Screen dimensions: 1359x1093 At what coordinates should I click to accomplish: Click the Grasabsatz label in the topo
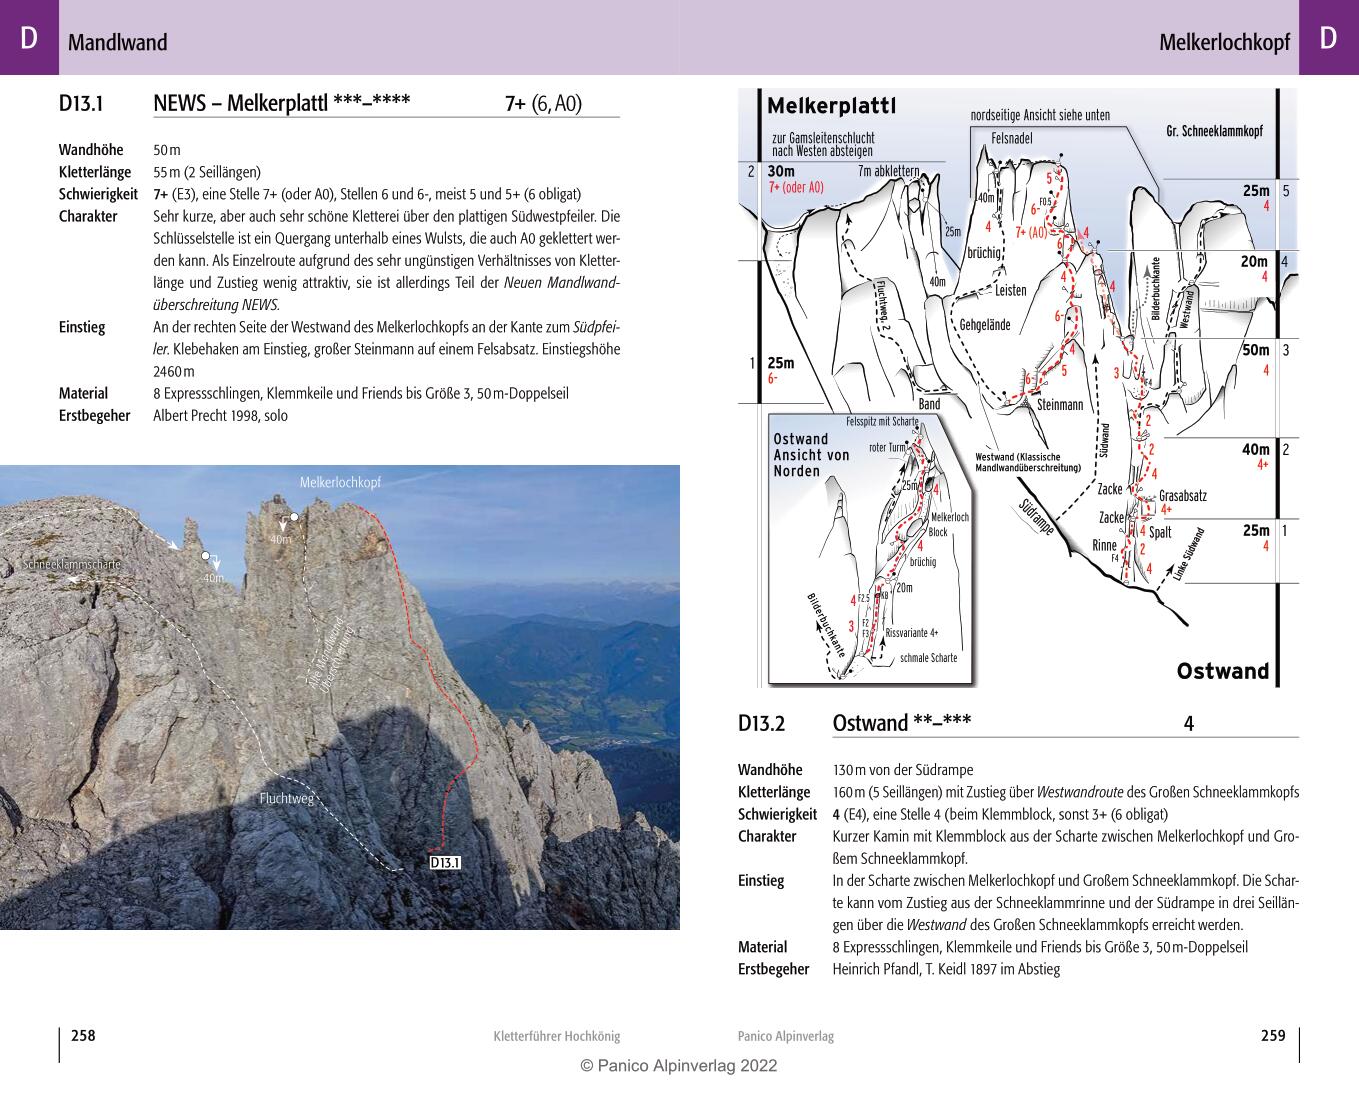(x=1183, y=496)
